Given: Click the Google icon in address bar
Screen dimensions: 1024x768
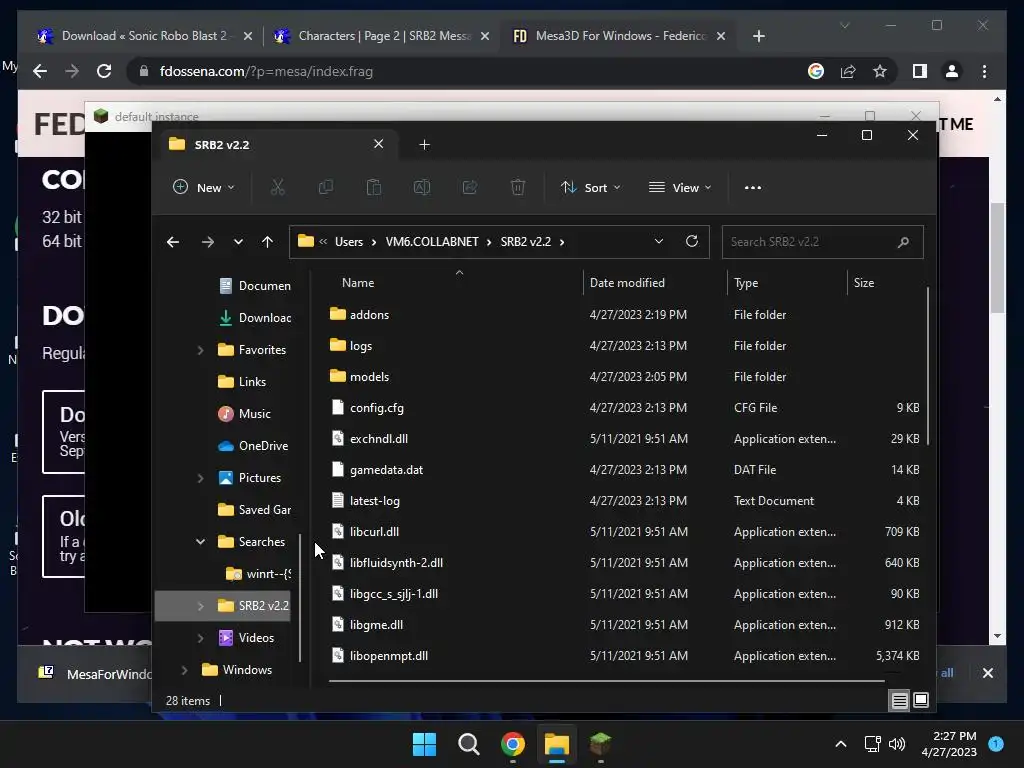Looking at the screenshot, I should coord(816,71).
